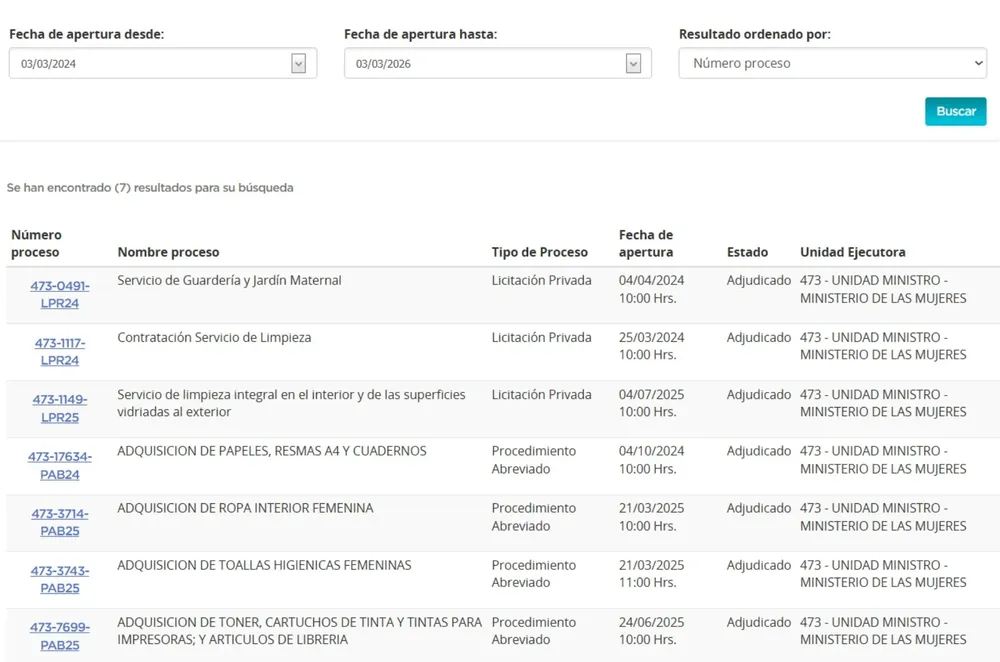Click the 'Unidad Ejecutora' column header

pyautogui.click(x=852, y=252)
